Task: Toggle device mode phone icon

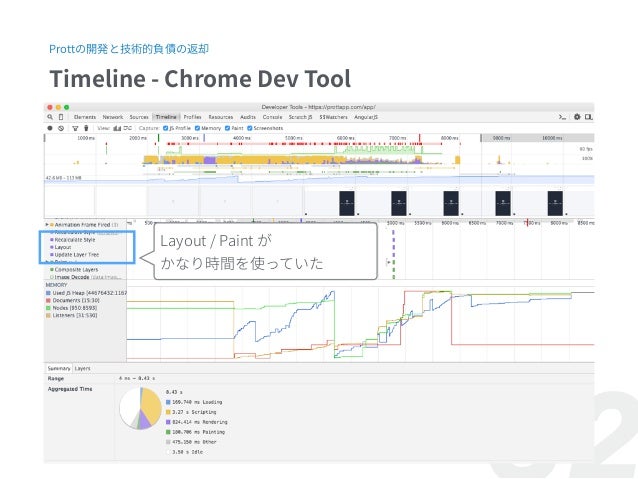Action: 61,117
